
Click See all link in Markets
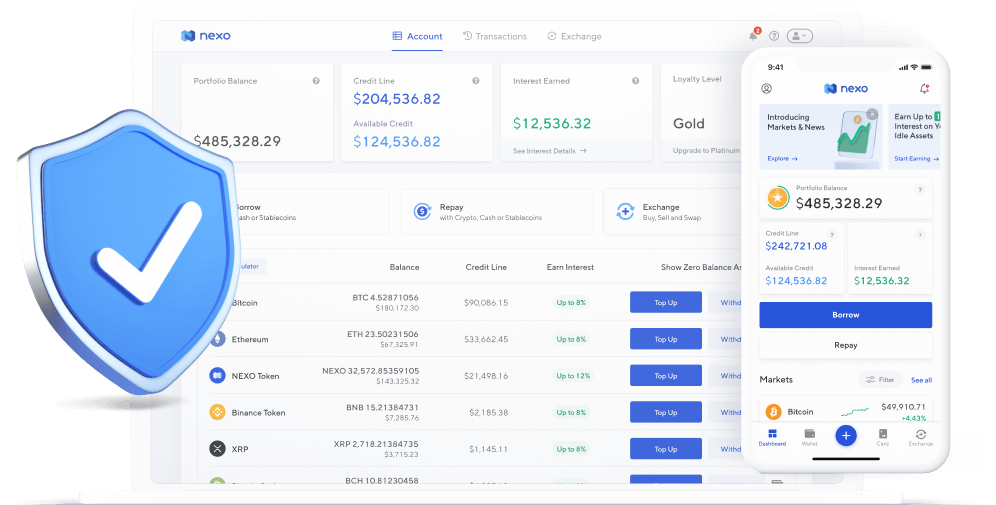pyautogui.click(x=921, y=380)
